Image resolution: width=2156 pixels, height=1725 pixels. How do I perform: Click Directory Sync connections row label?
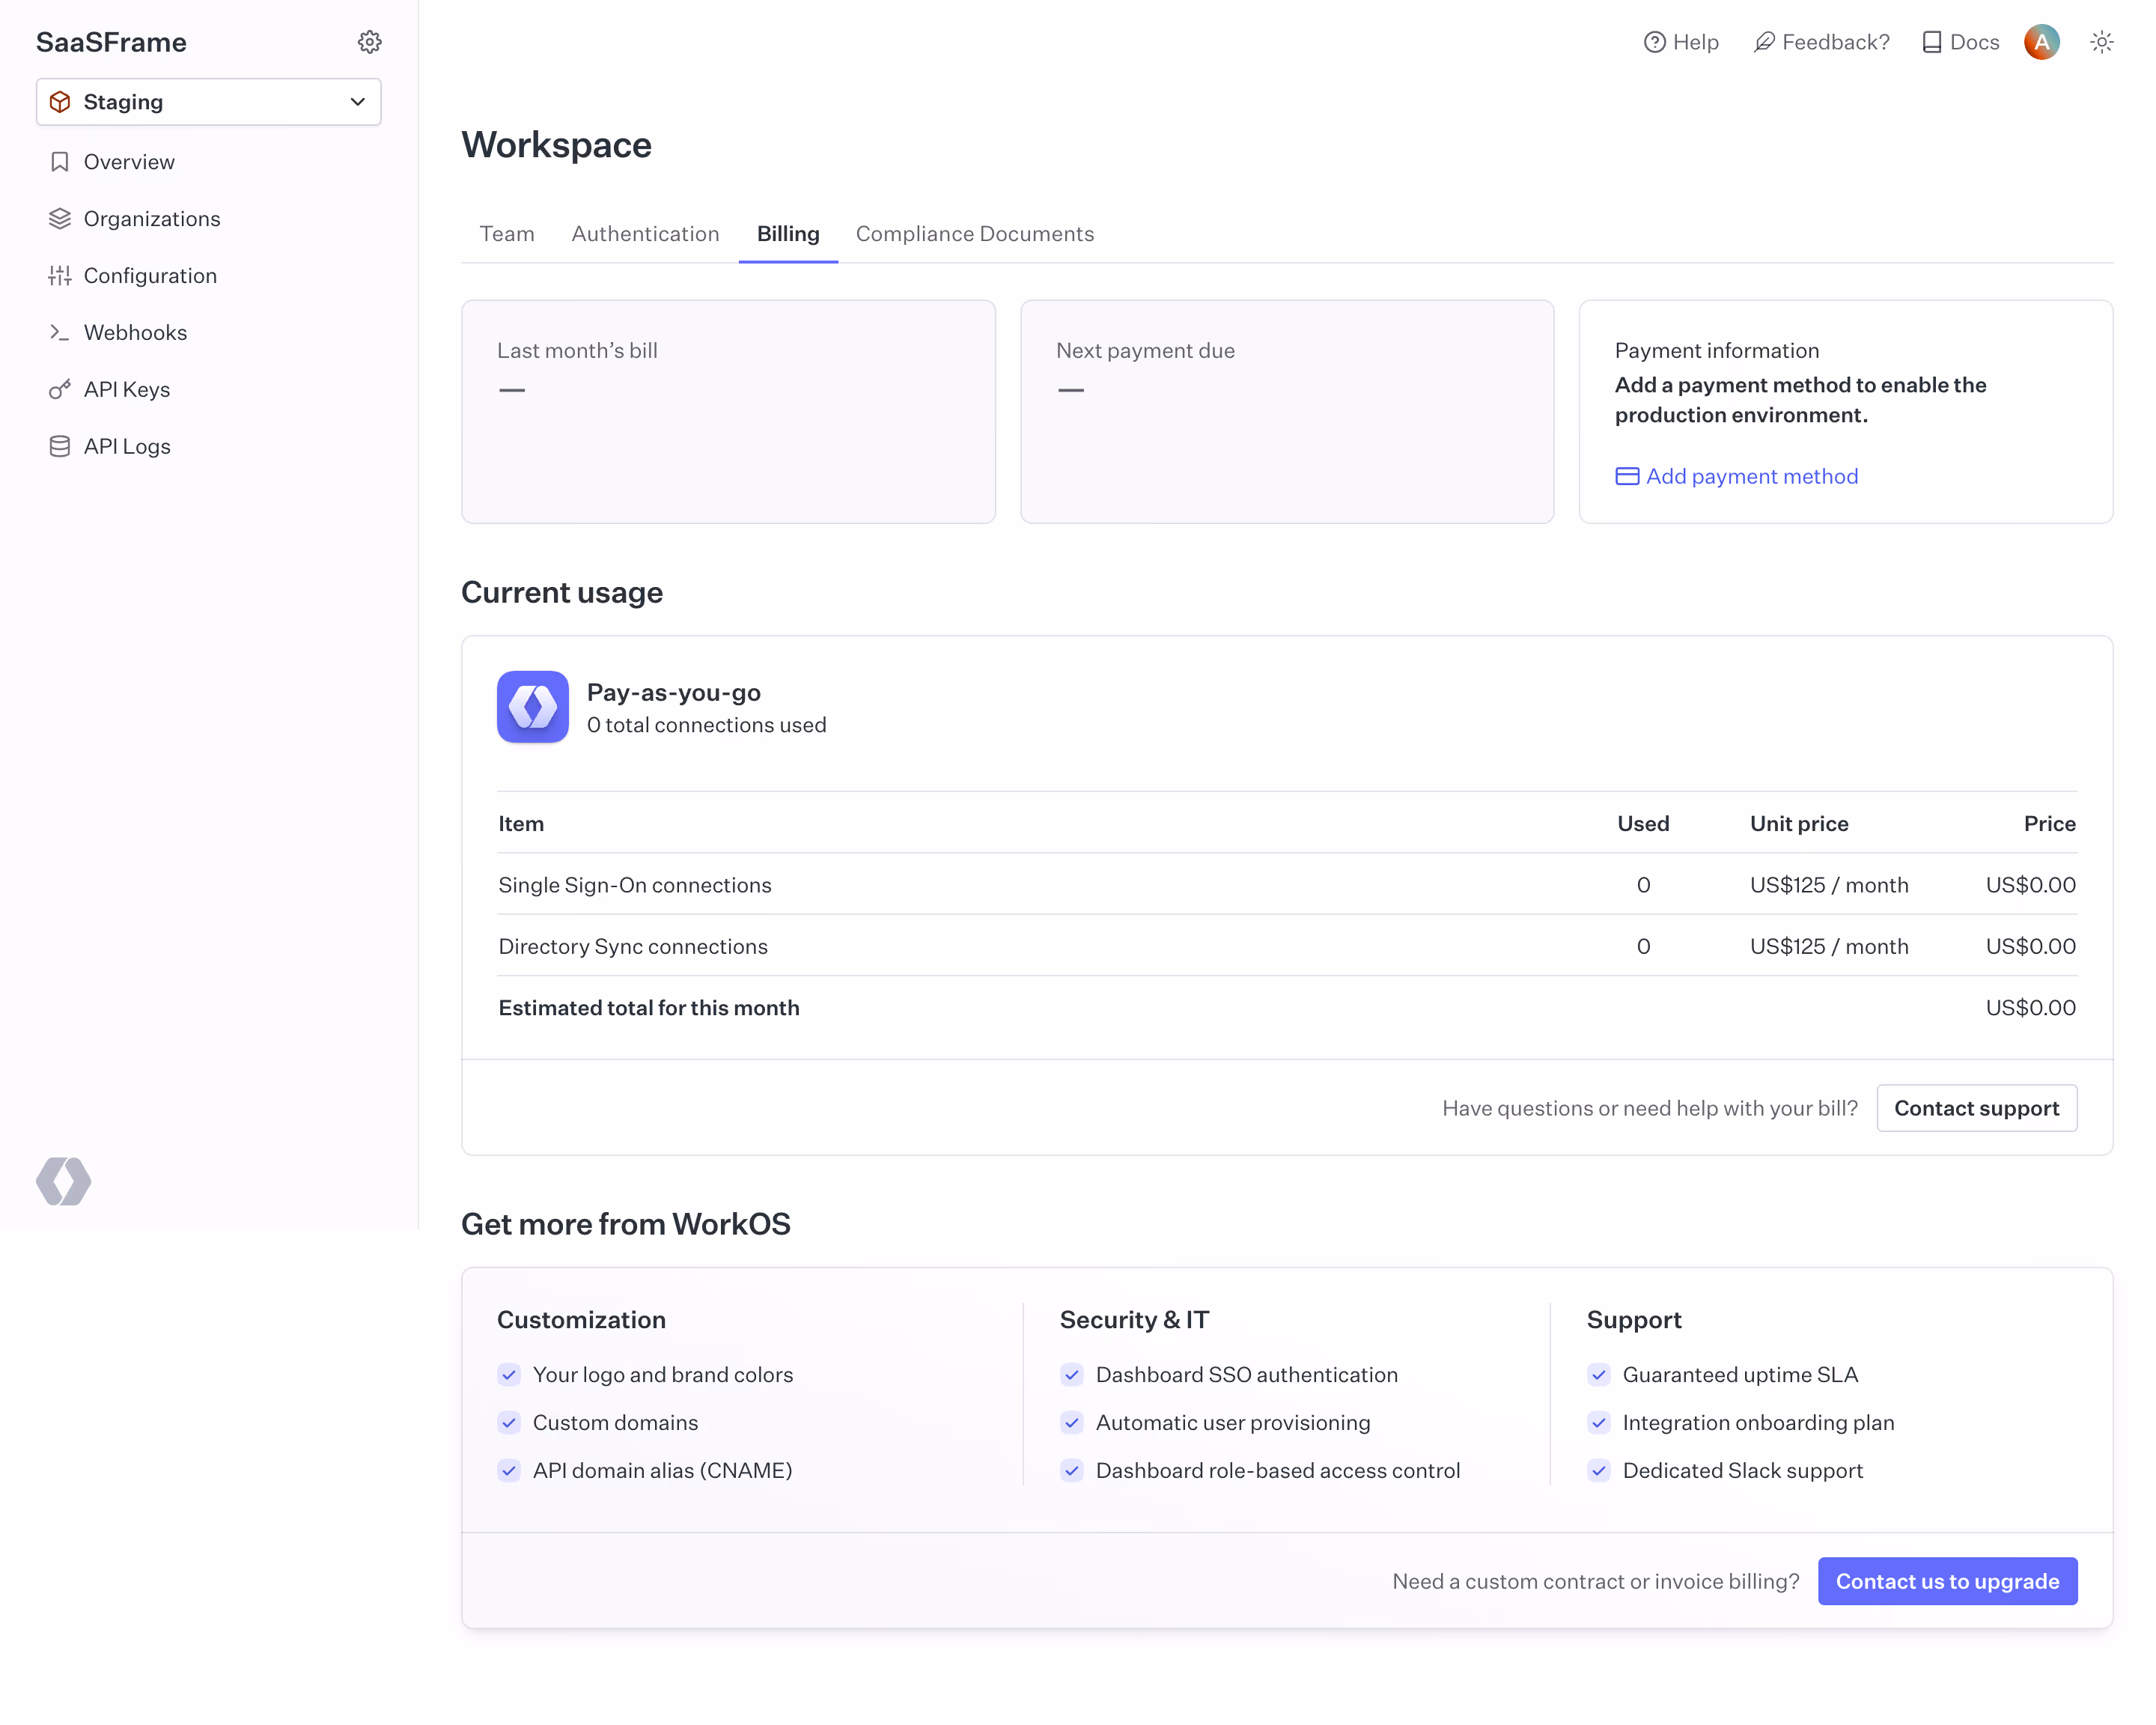[x=633, y=946]
